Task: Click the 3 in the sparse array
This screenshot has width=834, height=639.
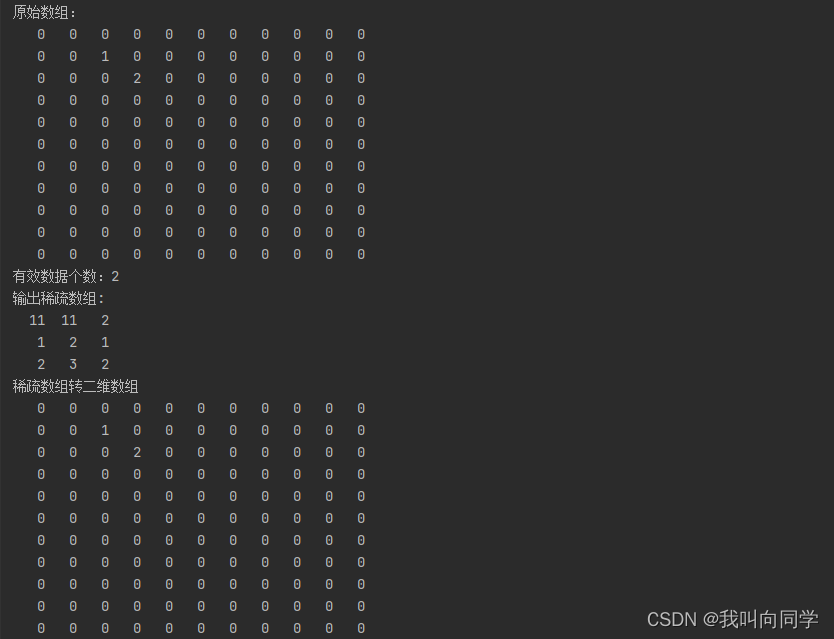Action: tap(73, 365)
